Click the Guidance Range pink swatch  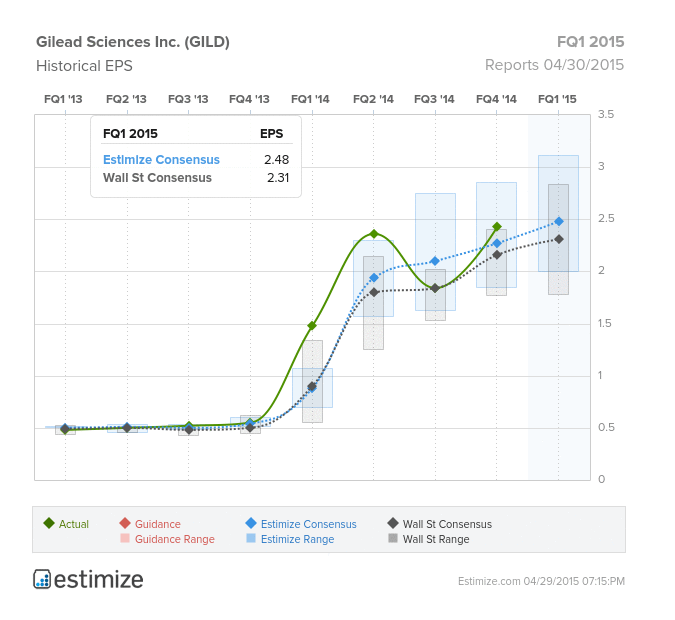125,538
